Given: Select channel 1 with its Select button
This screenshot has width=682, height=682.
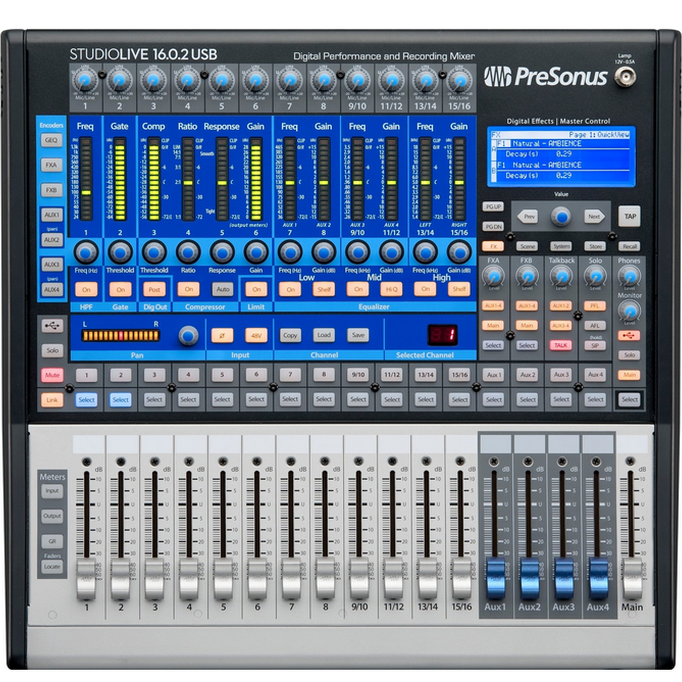Looking at the screenshot, I should pyautogui.click(x=86, y=400).
